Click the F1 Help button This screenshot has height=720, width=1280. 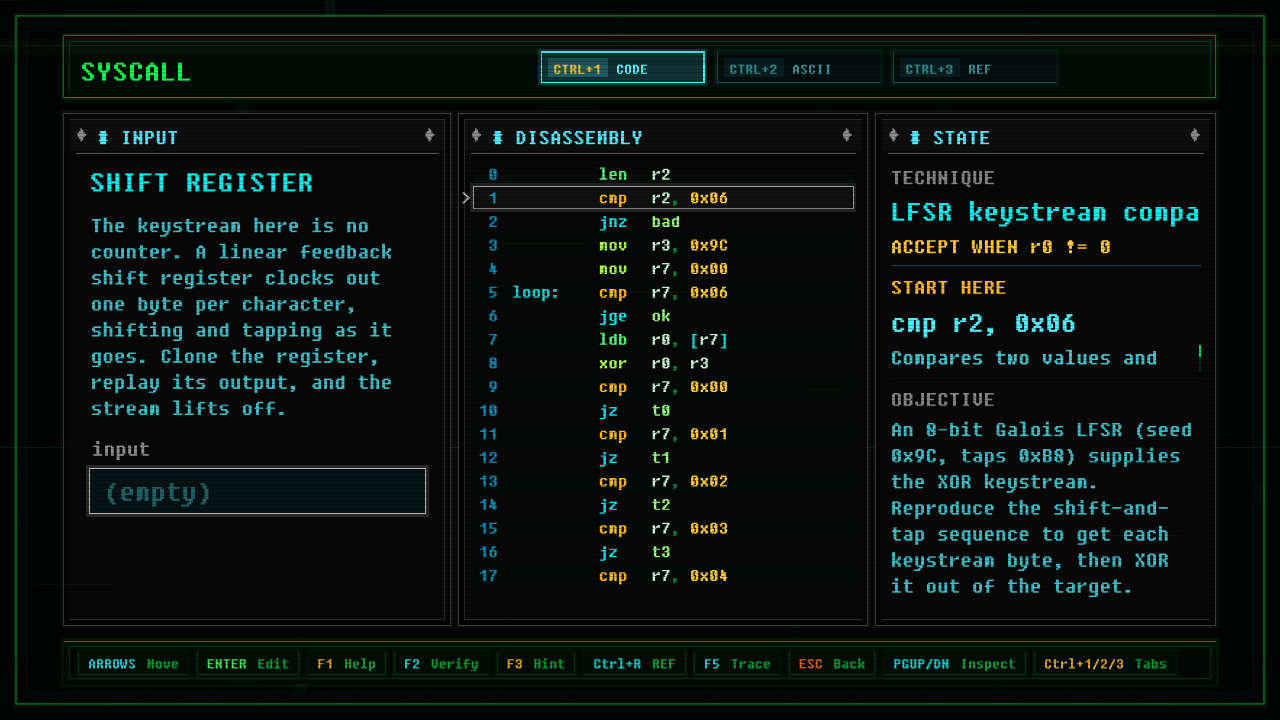point(346,663)
